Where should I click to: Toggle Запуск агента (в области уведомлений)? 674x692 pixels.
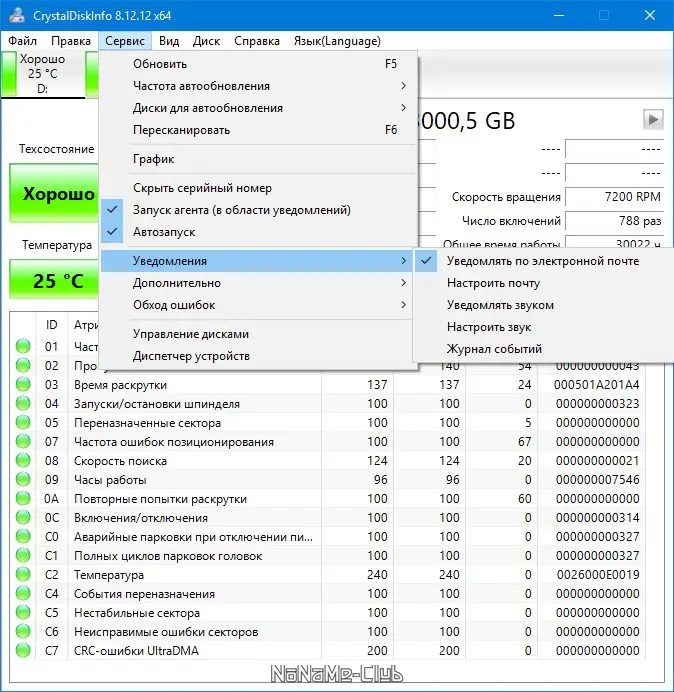(x=258, y=210)
